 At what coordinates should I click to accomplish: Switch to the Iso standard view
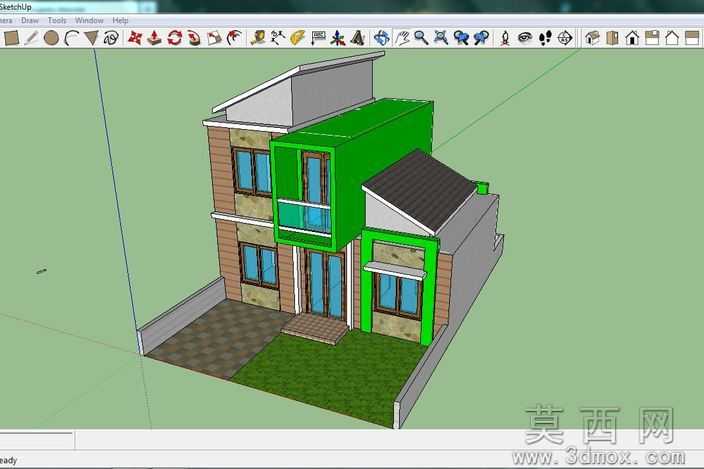(x=592, y=38)
